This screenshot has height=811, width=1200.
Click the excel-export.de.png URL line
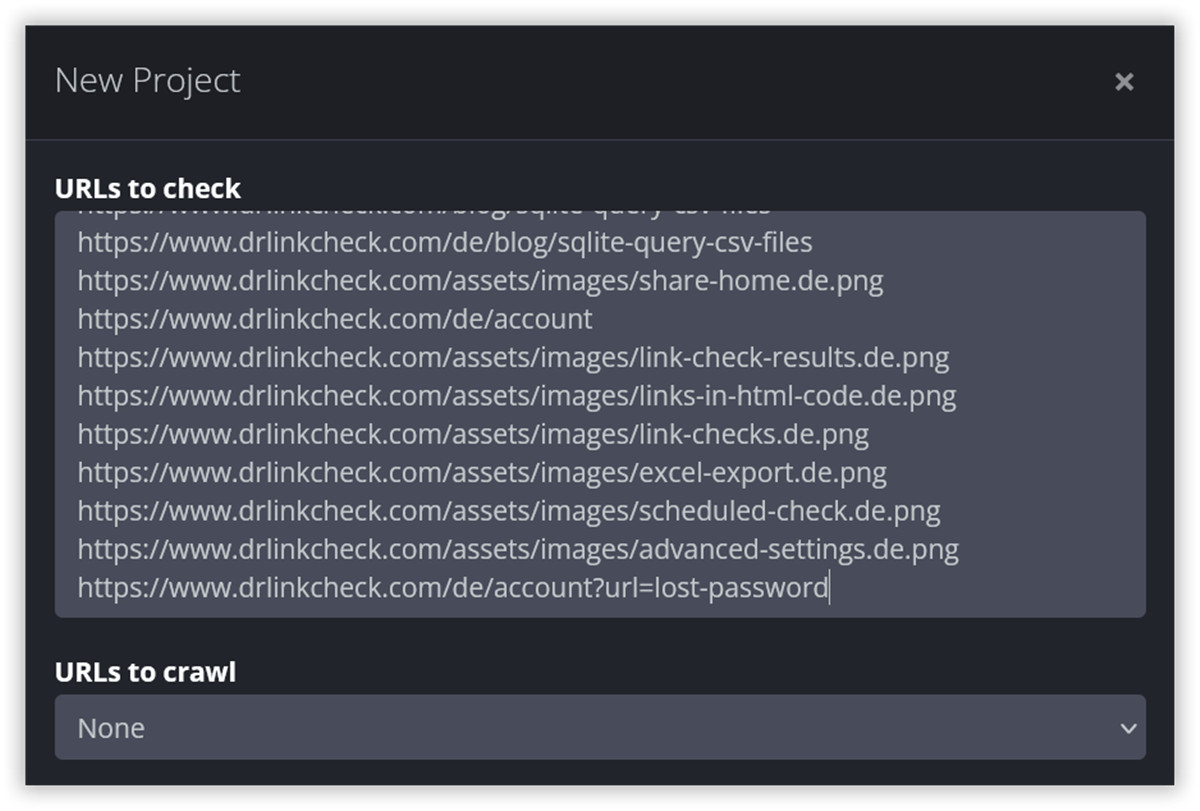pos(482,472)
